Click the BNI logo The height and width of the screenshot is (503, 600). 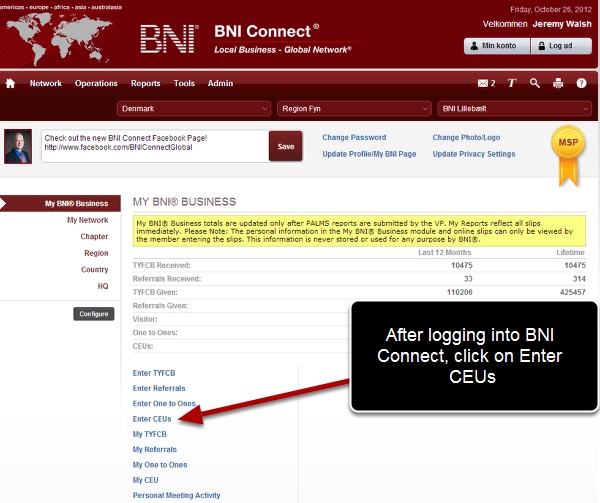click(169, 39)
